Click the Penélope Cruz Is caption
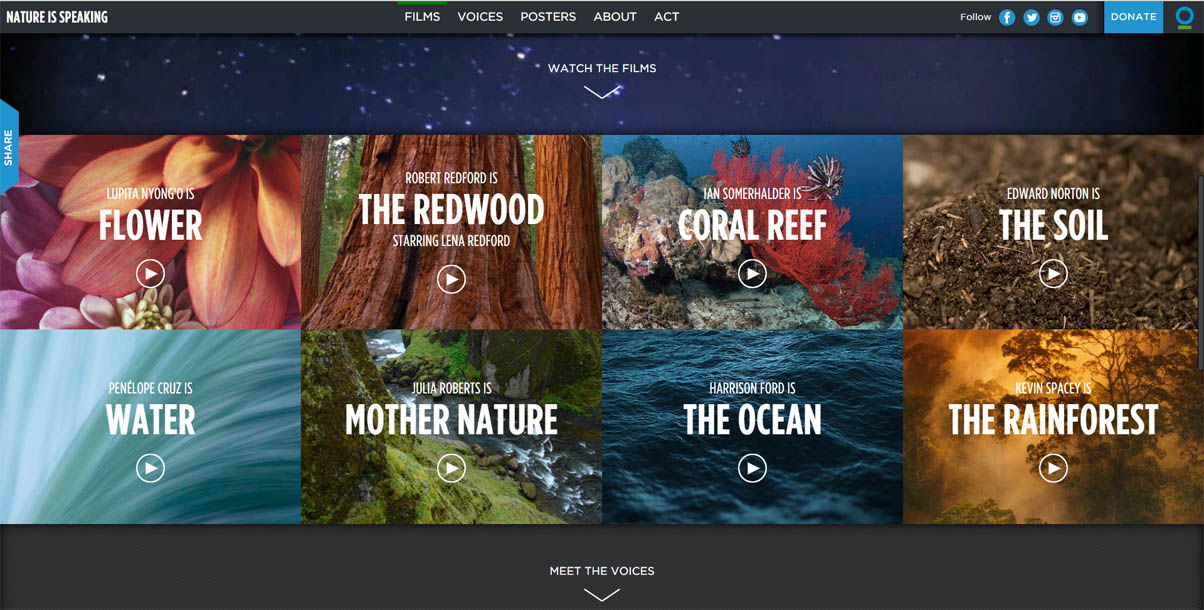 pos(150,388)
